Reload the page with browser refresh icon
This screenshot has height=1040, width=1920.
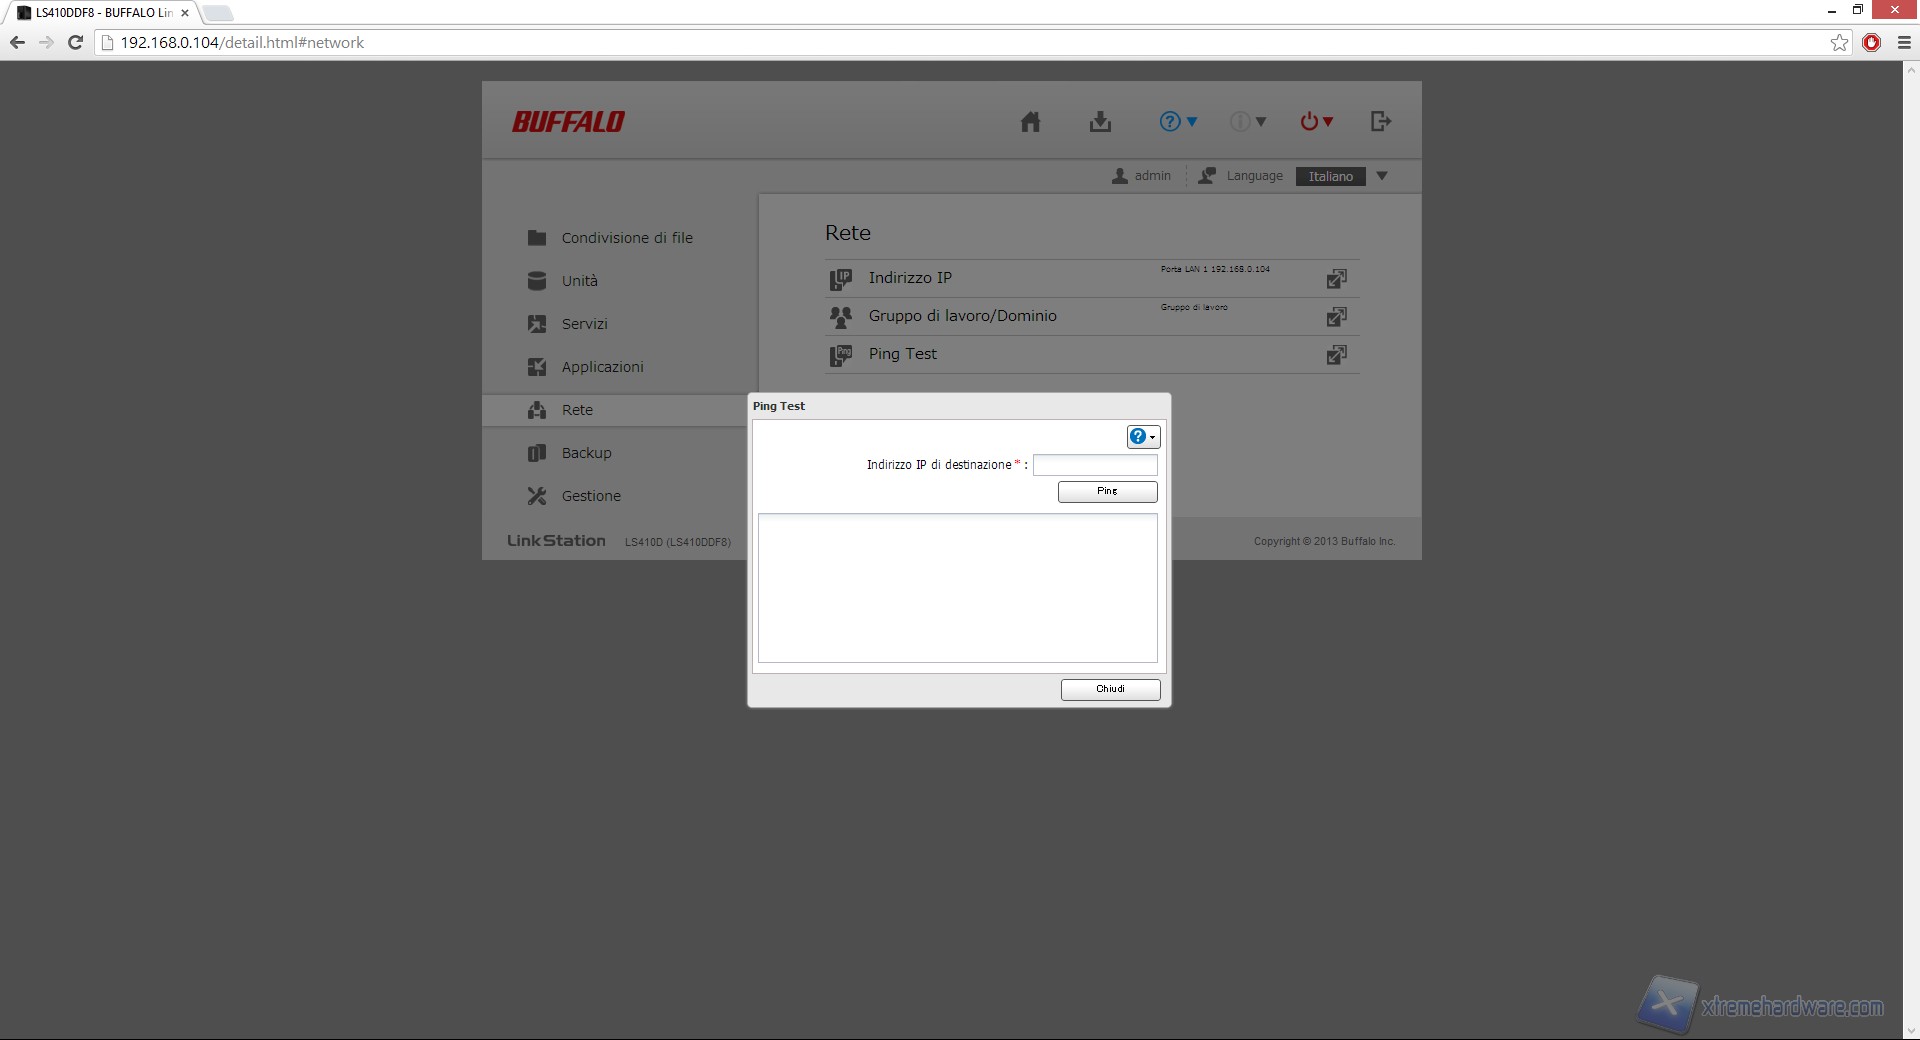[x=75, y=43]
